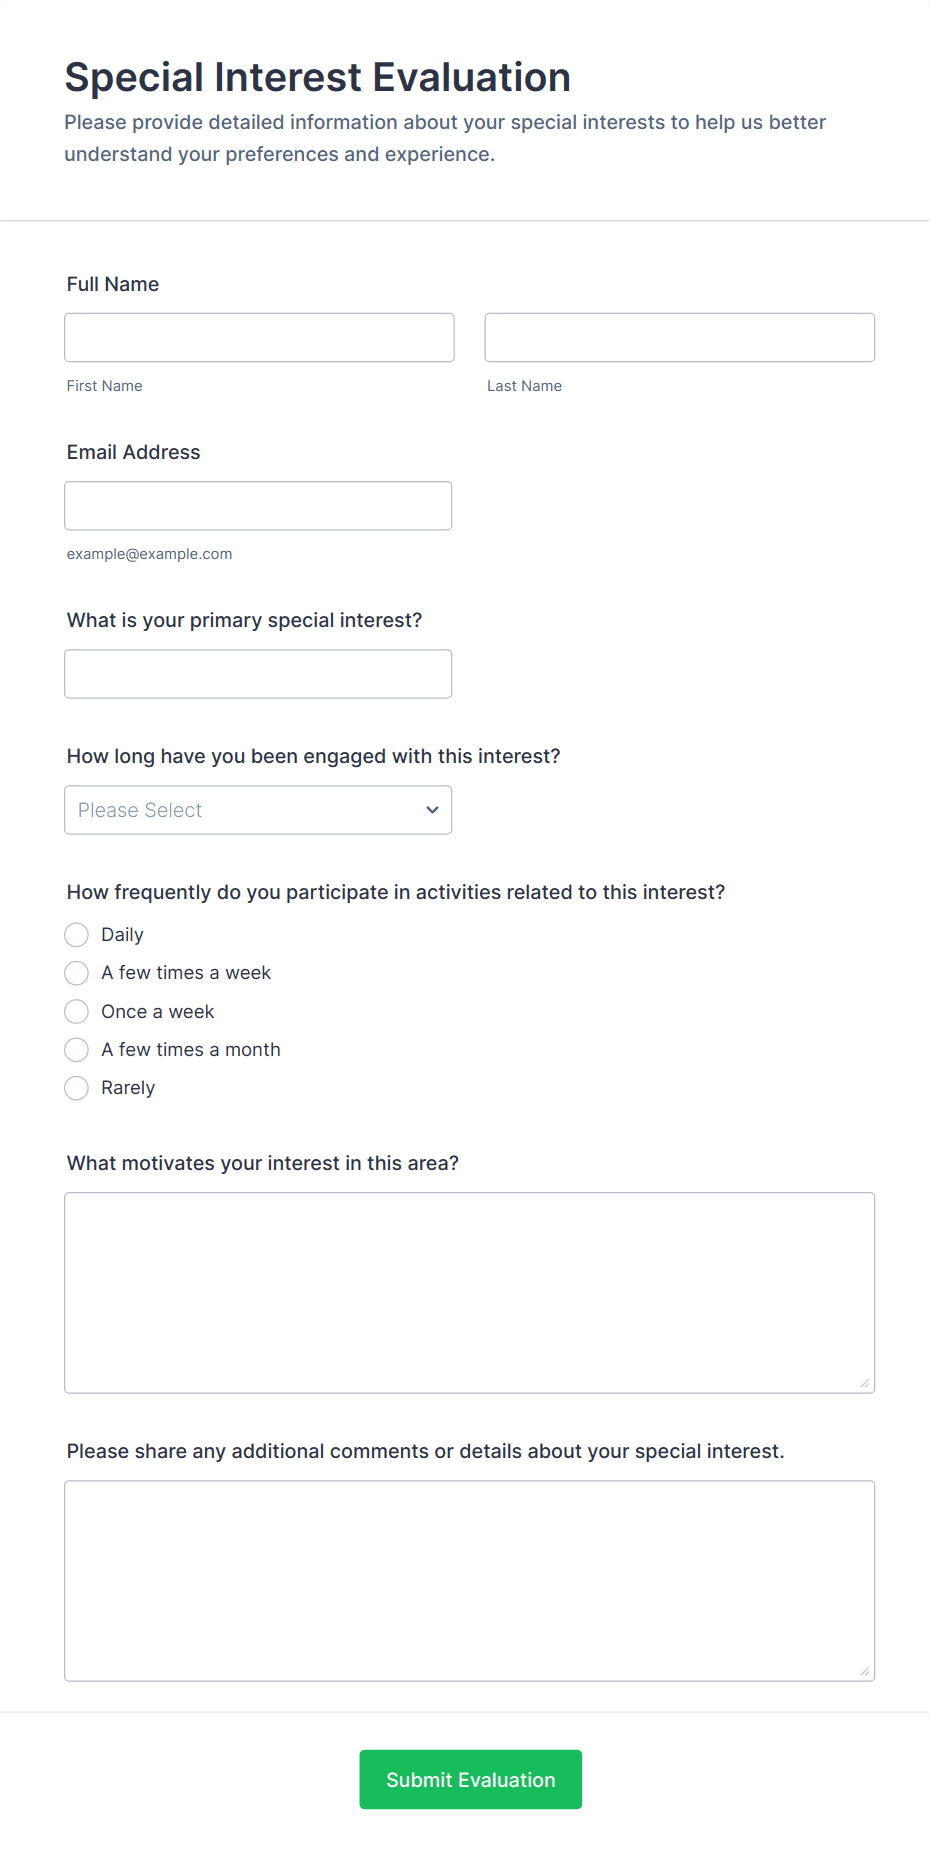Click the primary special interest text box
The width and height of the screenshot is (930, 1859).
click(x=258, y=674)
